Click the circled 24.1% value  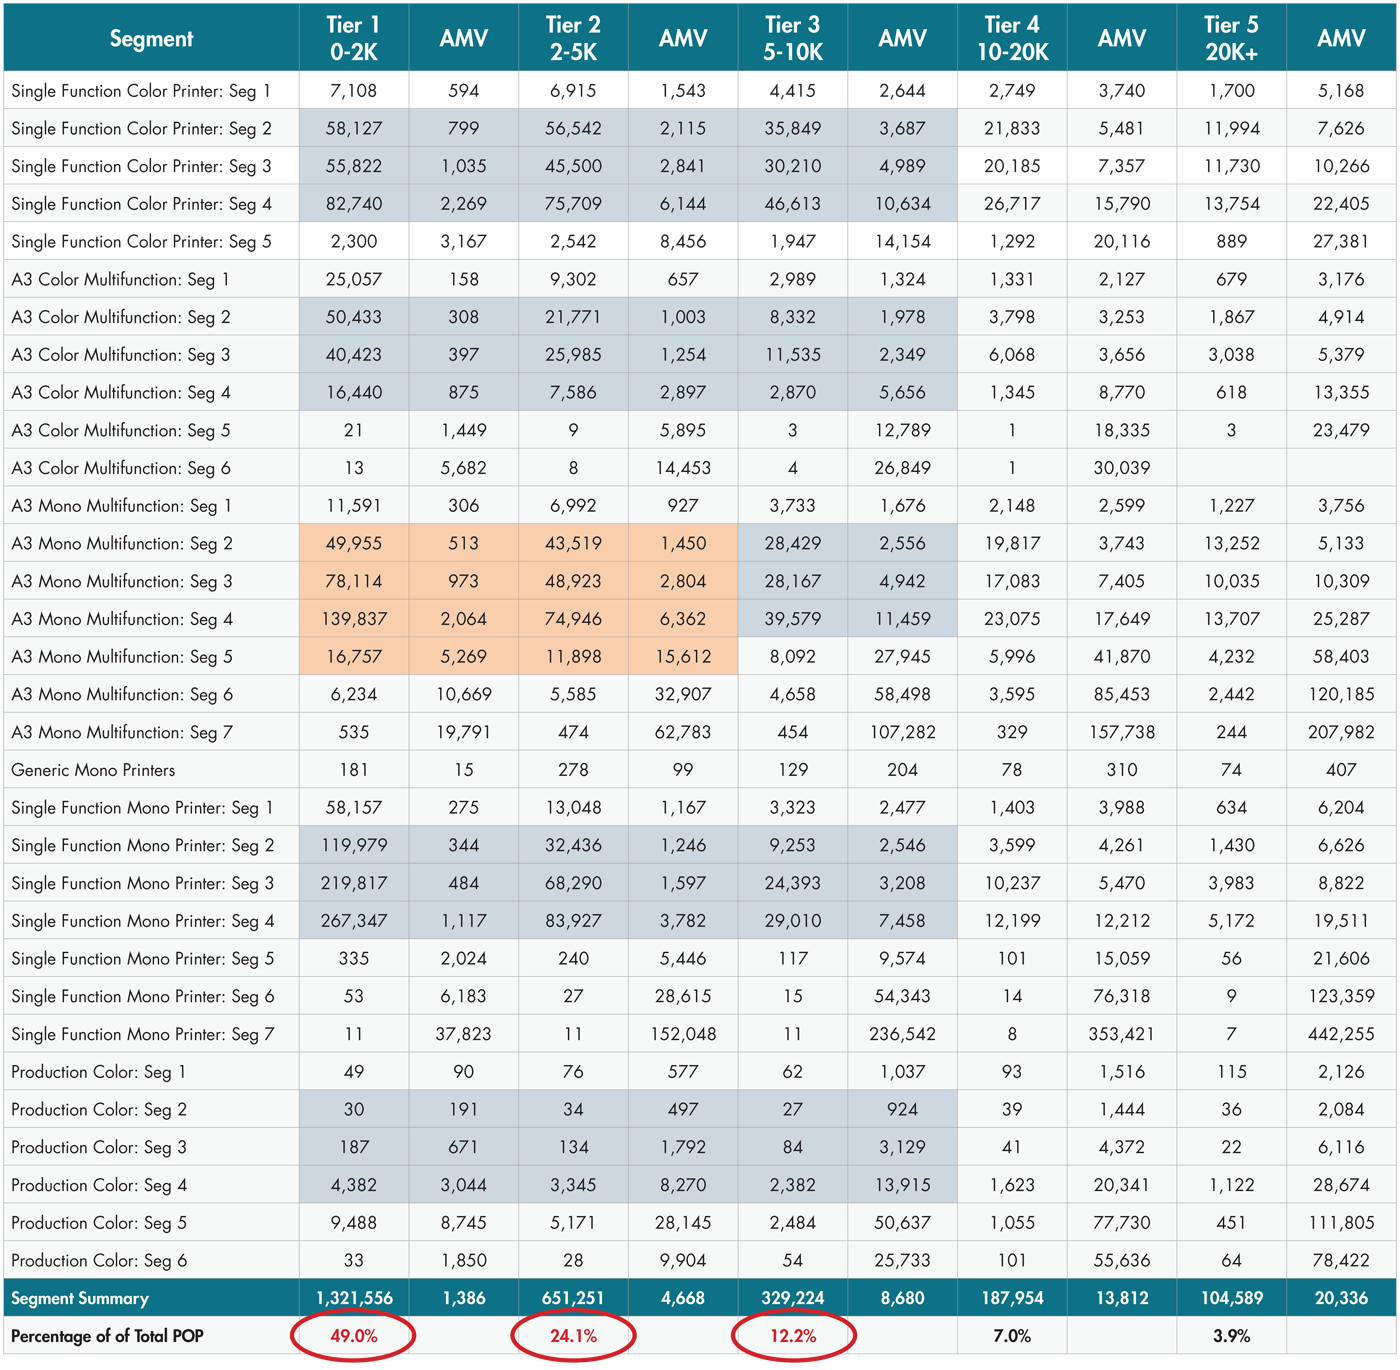(573, 1336)
